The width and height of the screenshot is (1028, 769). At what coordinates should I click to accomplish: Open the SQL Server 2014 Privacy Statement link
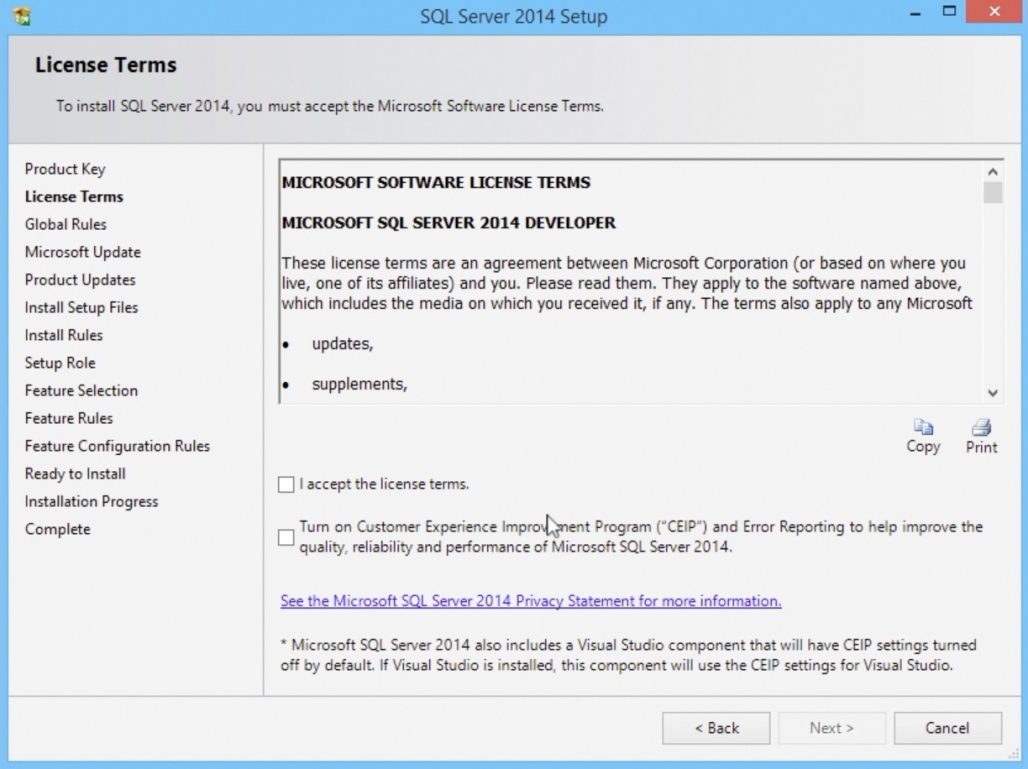(530, 601)
